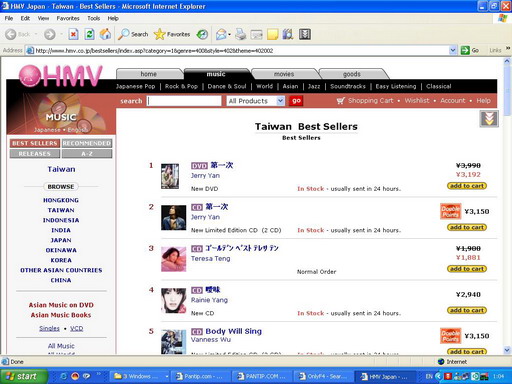Click the red go search button
The height and width of the screenshot is (384, 512).
(x=296, y=101)
